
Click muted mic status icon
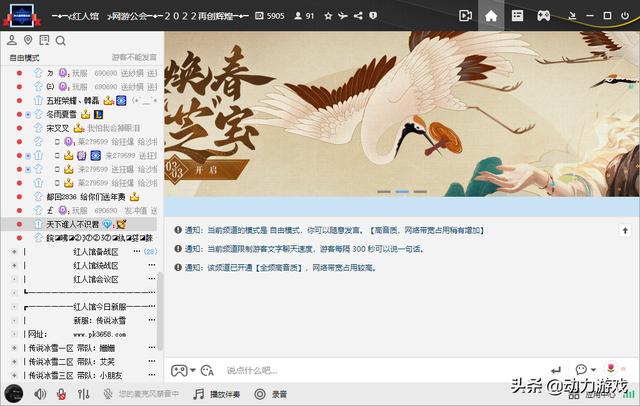pyautogui.click(x=108, y=394)
